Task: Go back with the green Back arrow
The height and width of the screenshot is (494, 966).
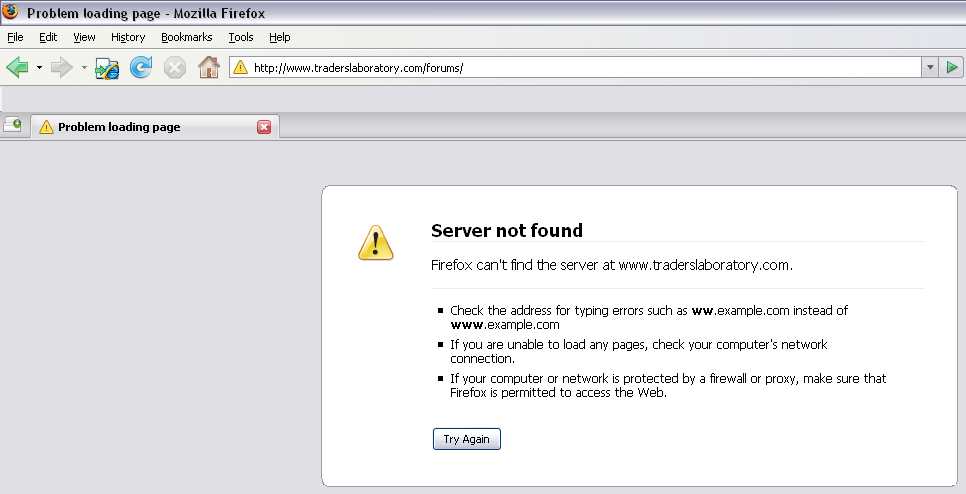Action: pos(17,67)
